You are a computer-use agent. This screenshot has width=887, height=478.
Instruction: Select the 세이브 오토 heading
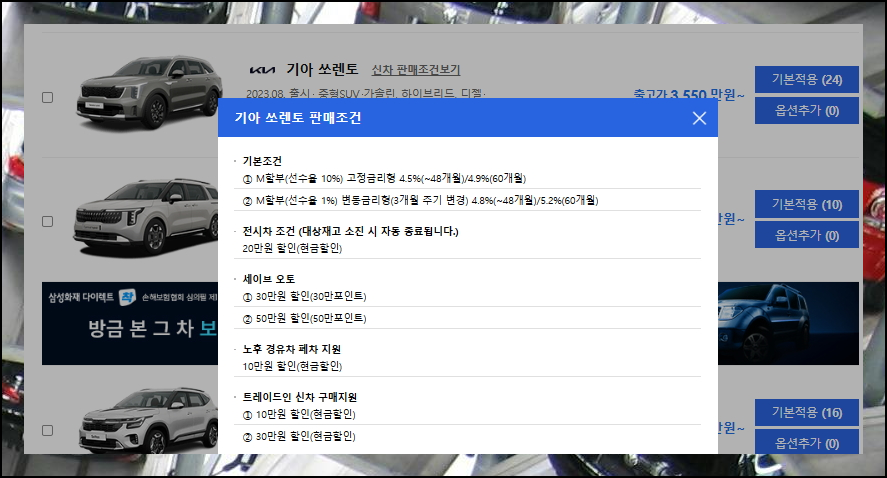tap(269, 279)
